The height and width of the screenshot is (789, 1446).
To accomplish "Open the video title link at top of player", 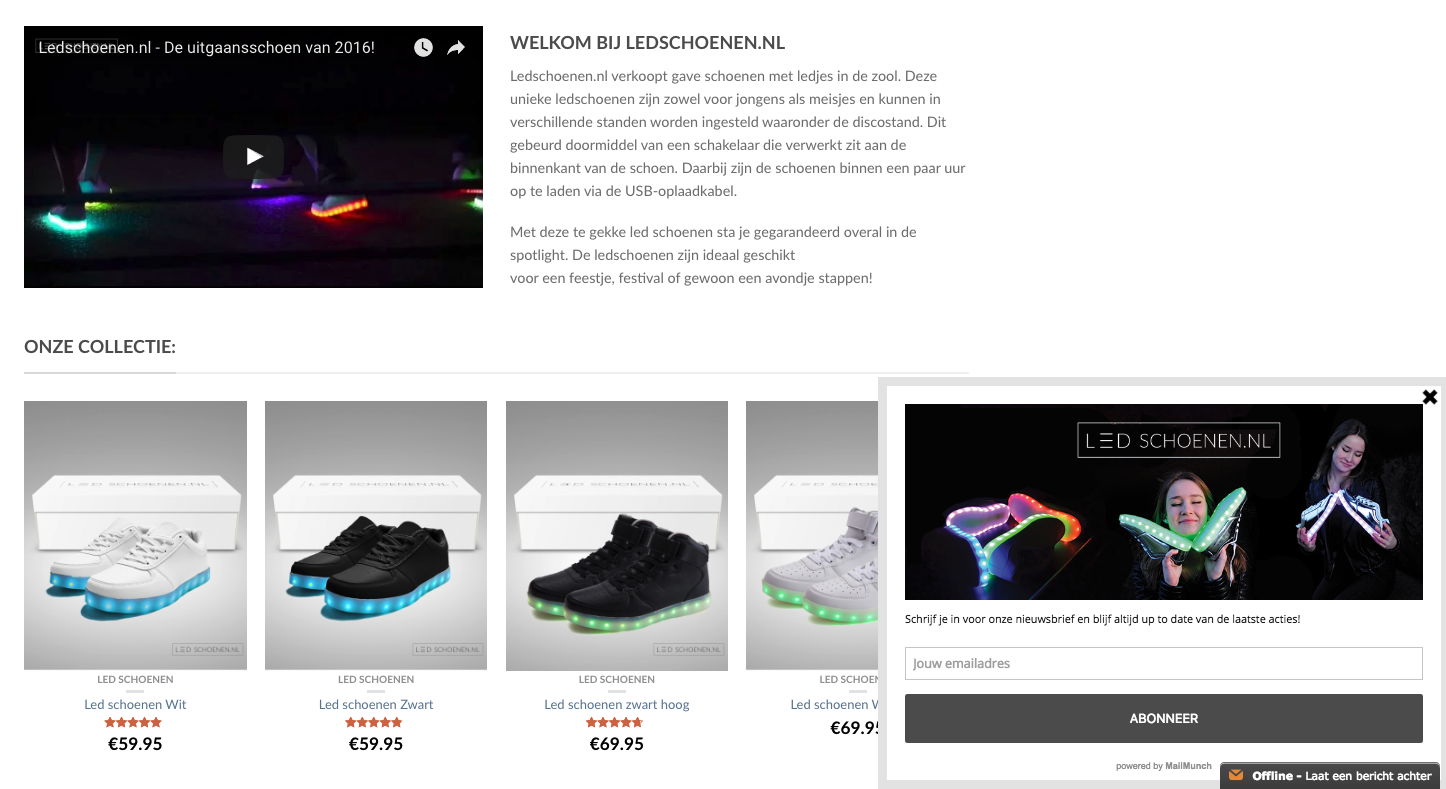I will click(206, 47).
